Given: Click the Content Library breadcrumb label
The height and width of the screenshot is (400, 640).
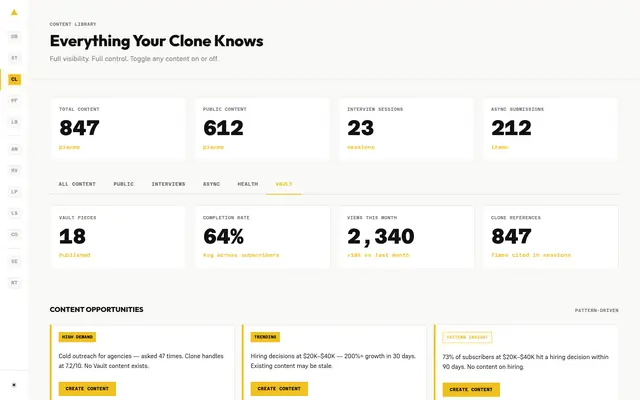Looking at the screenshot, I should coord(73,24).
